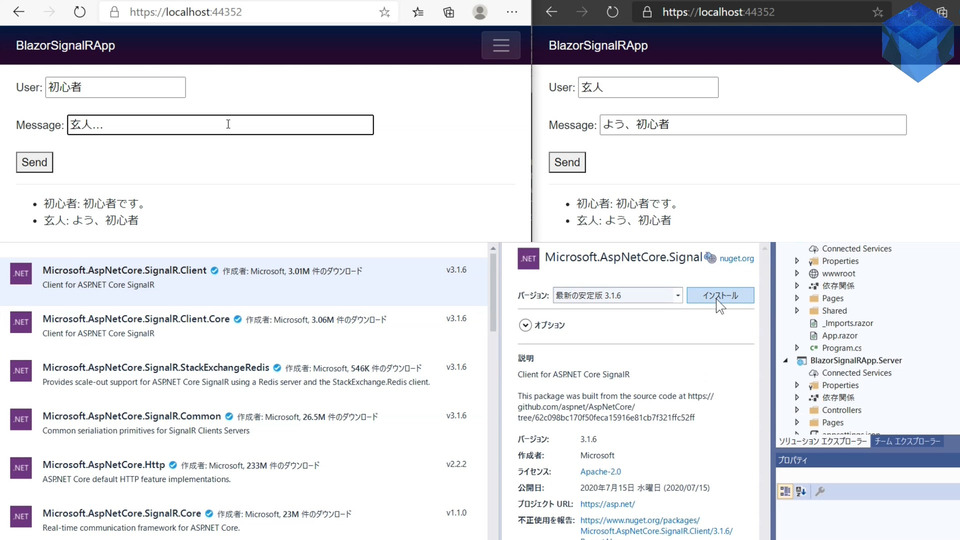This screenshot has height=540, width=960.
Task: Expand wwwroot folder node
Action: 797,273
